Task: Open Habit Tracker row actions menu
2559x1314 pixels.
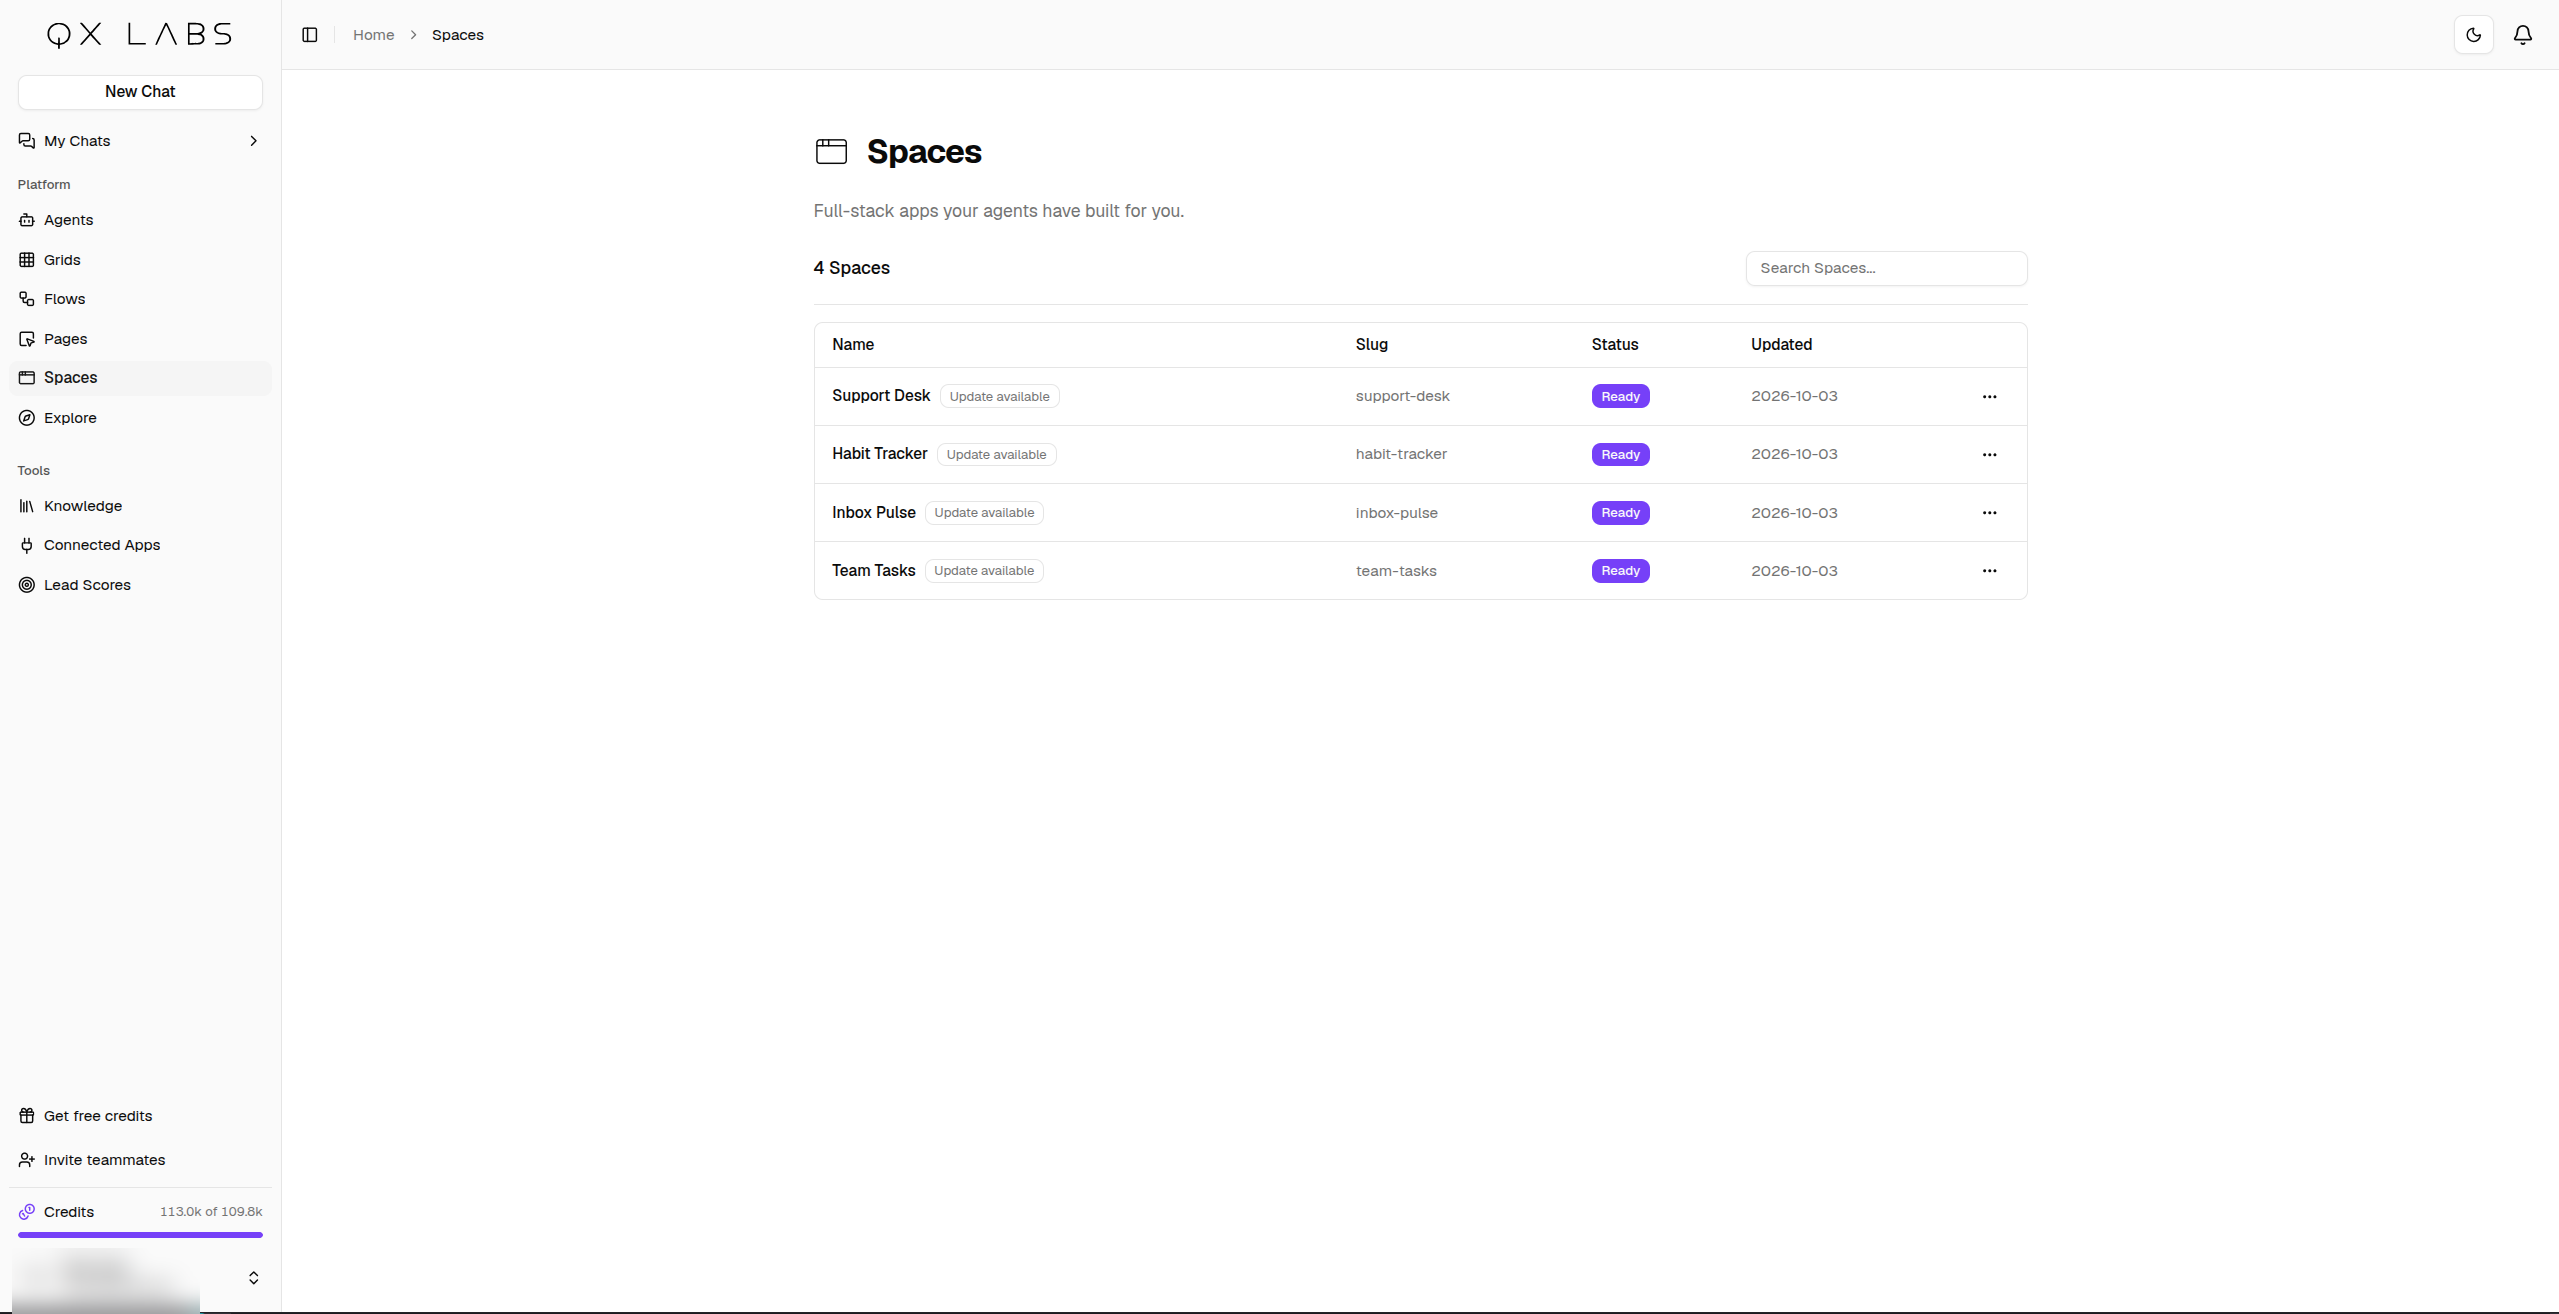Action: coord(1989,455)
